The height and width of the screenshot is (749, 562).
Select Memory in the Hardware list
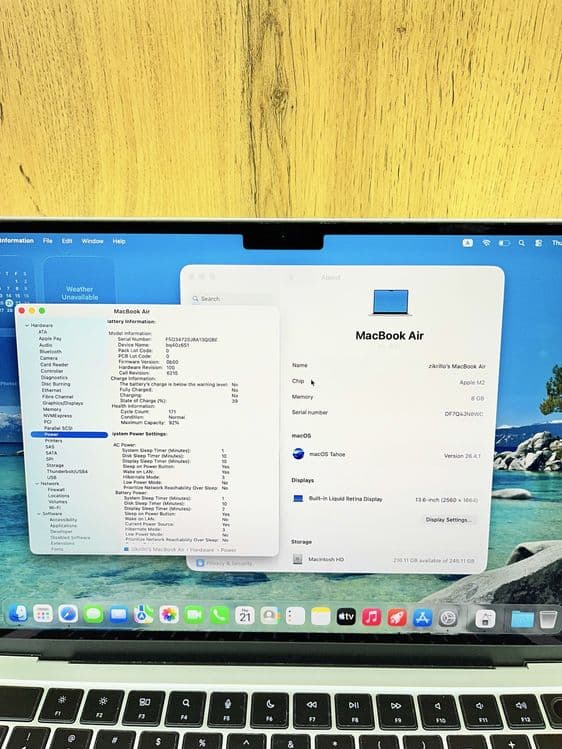click(x=52, y=409)
